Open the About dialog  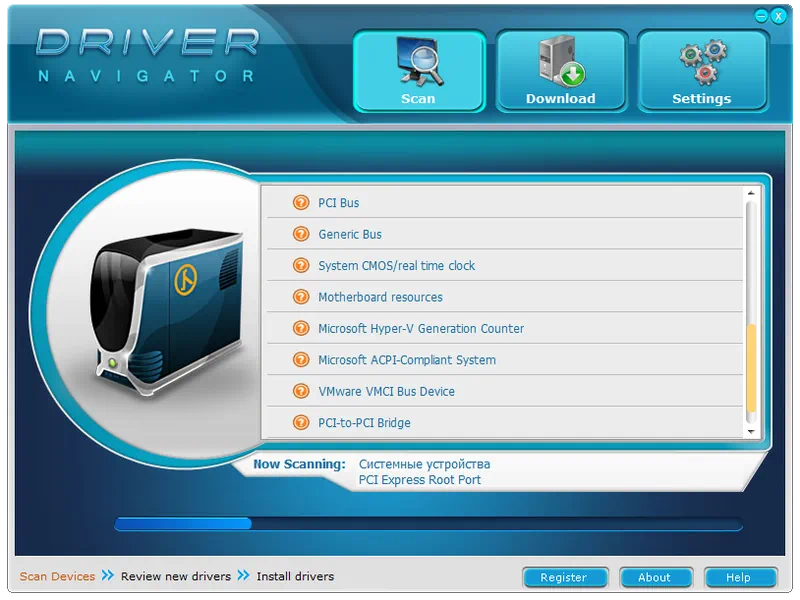[x=656, y=577]
